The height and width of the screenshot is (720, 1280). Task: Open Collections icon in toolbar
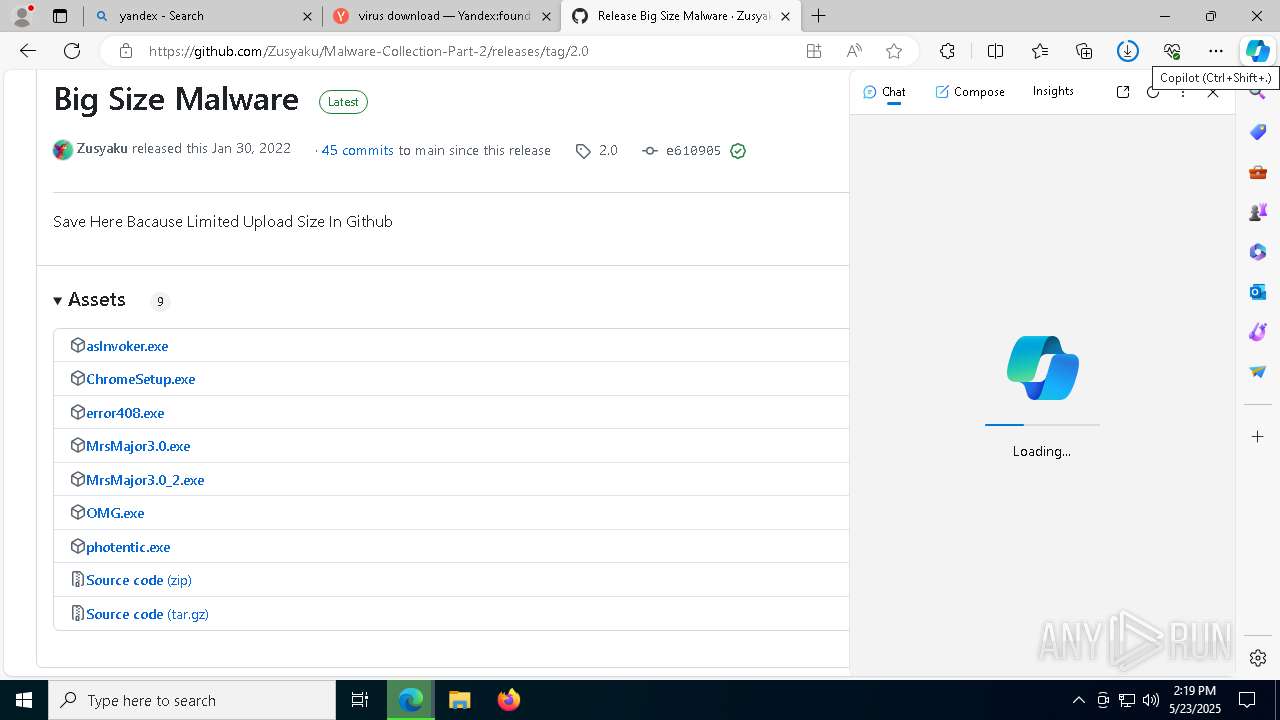pos(1084,51)
